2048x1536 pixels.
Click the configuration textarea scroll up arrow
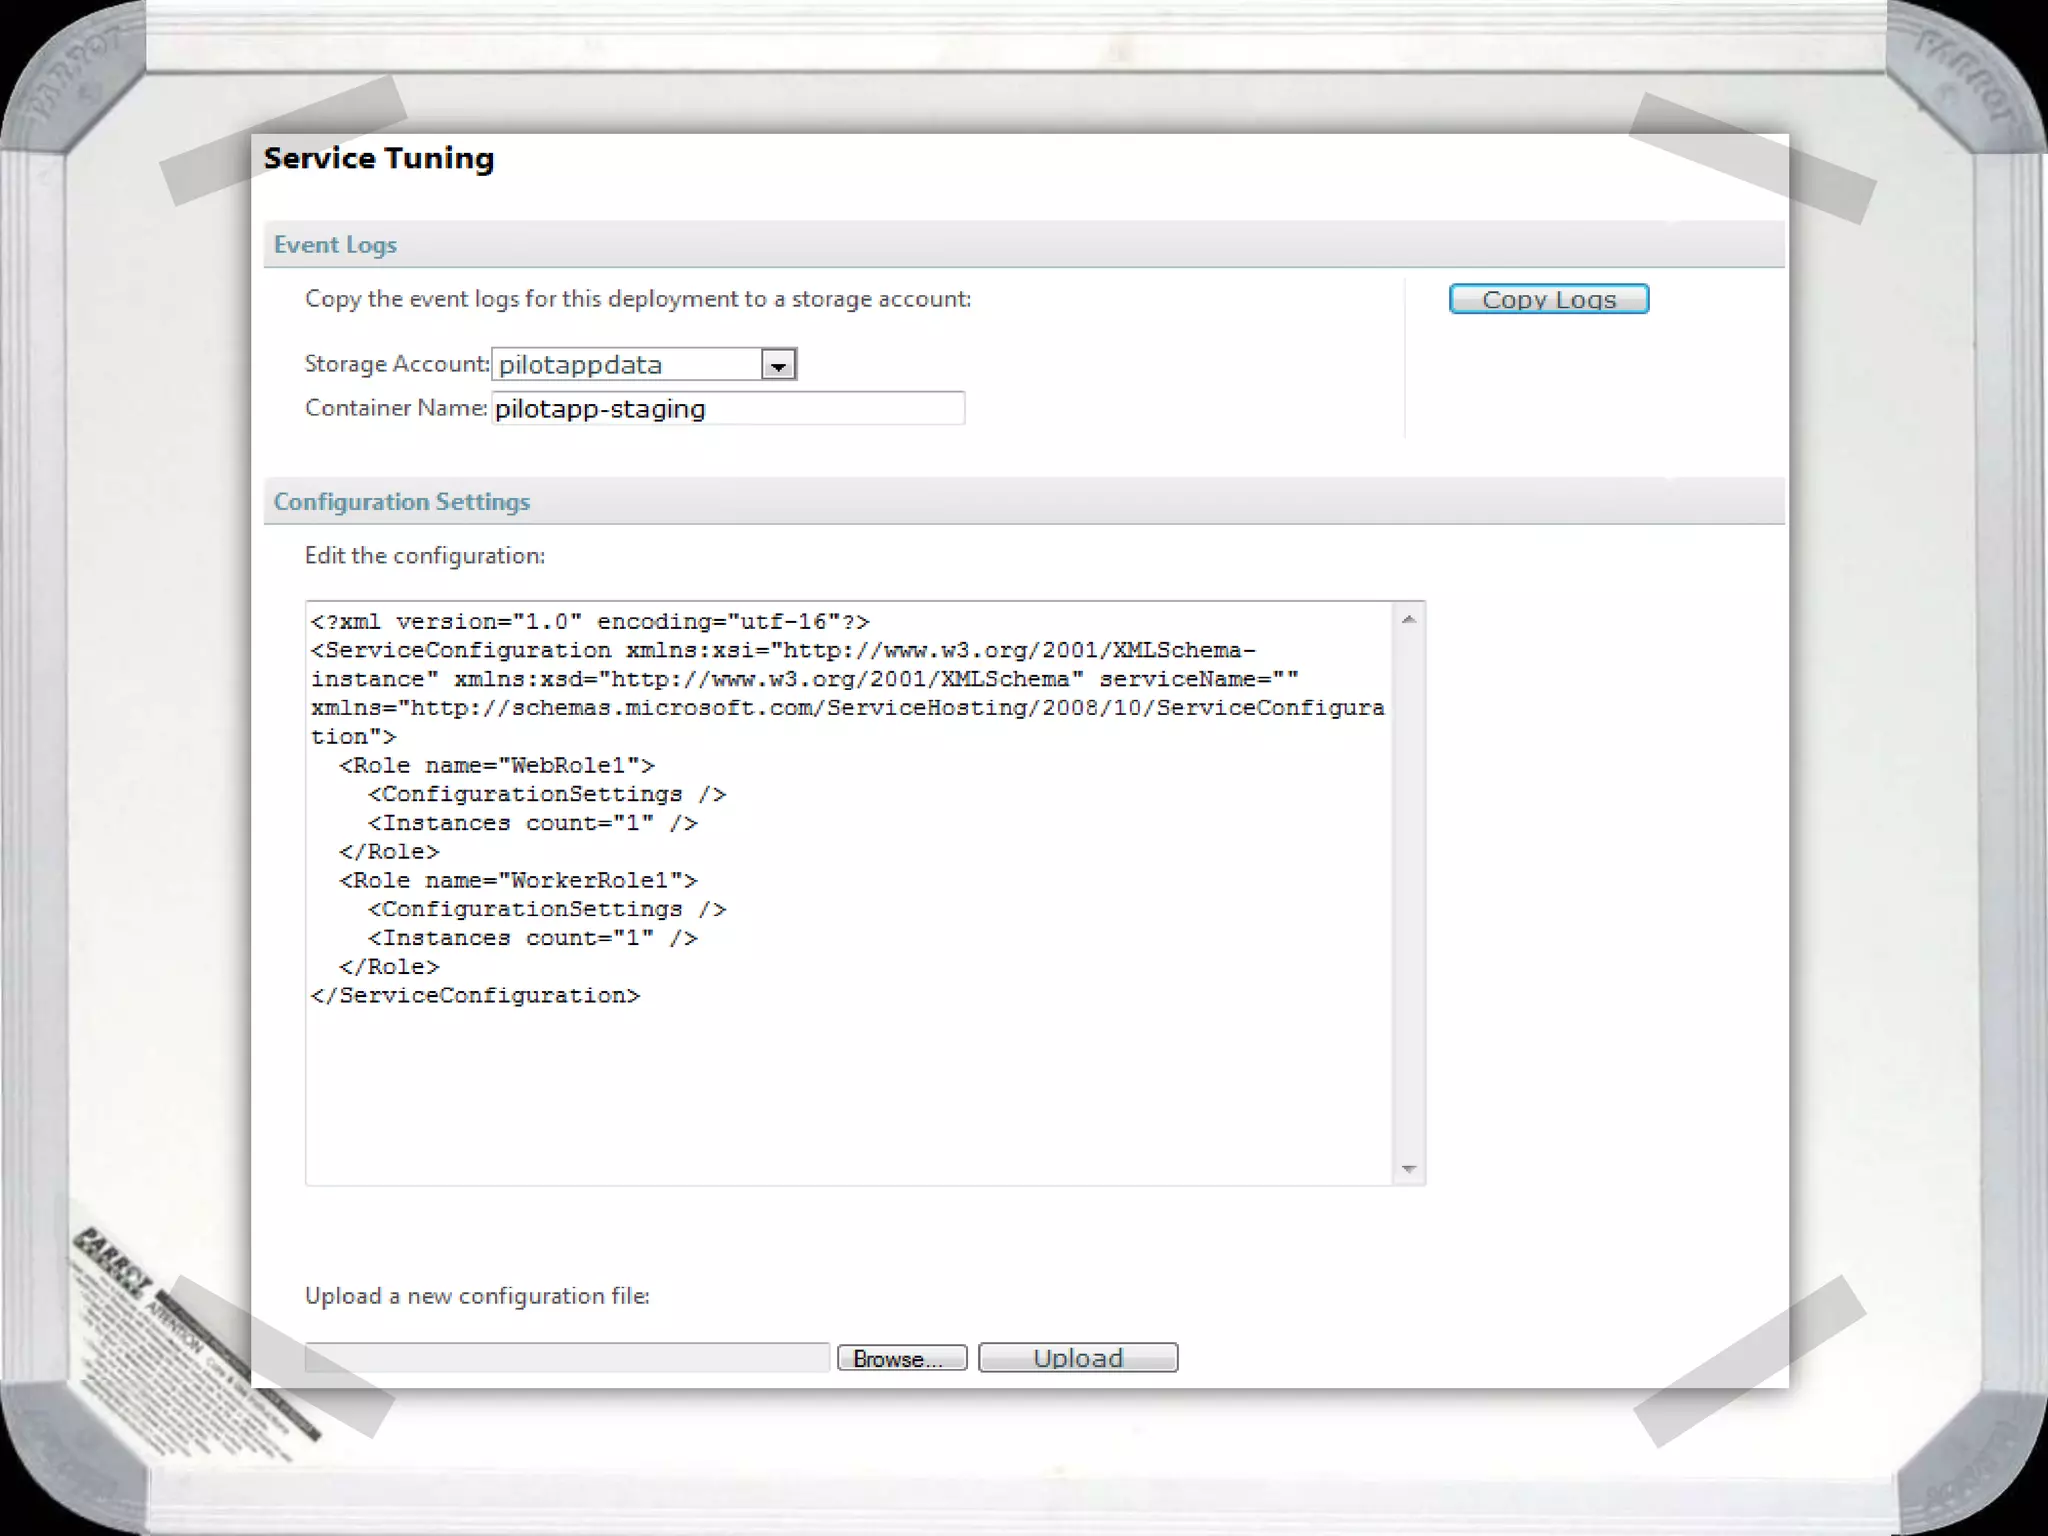click(1408, 620)
